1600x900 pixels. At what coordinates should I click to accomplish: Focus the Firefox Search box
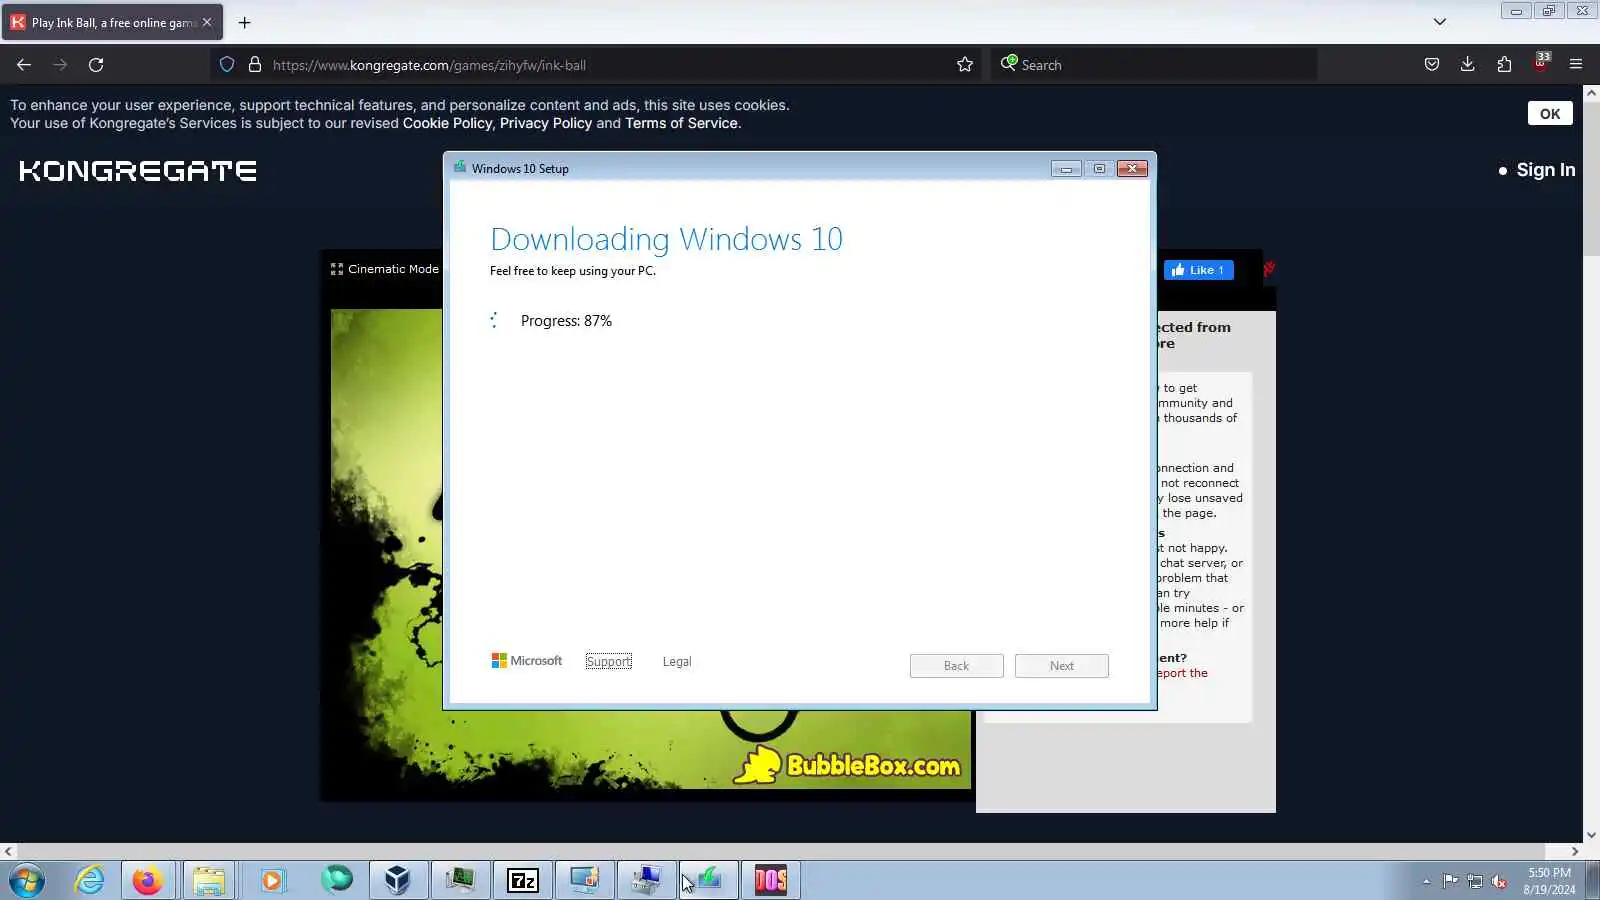pos(1154,65)
